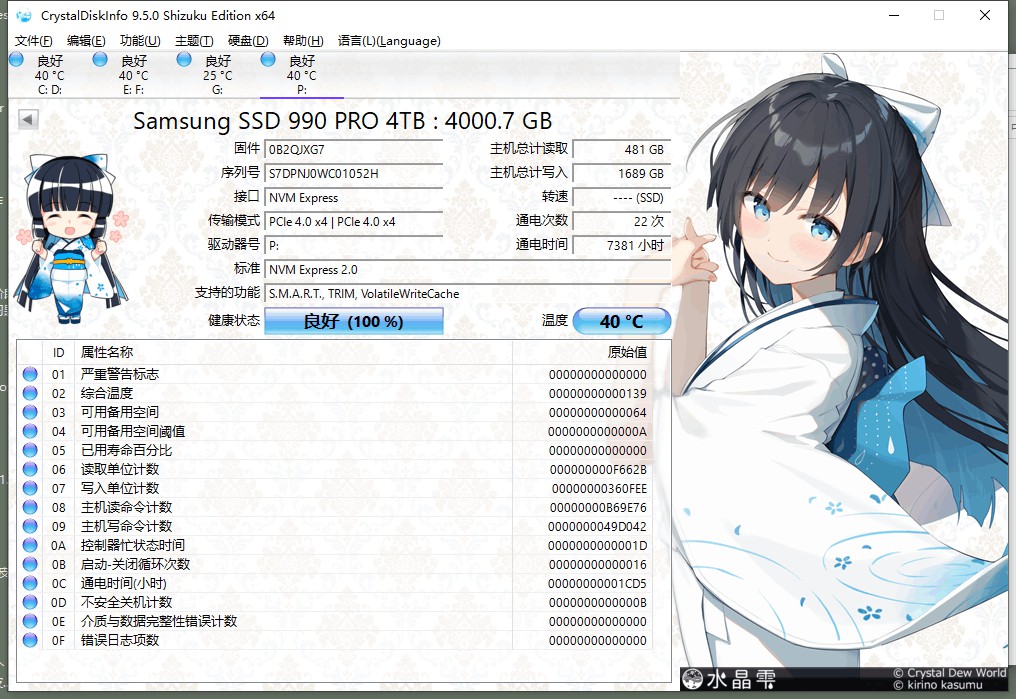
Task: Click the status orb of attribute 05
Action: pyautogui.click(x=30, y=450)
